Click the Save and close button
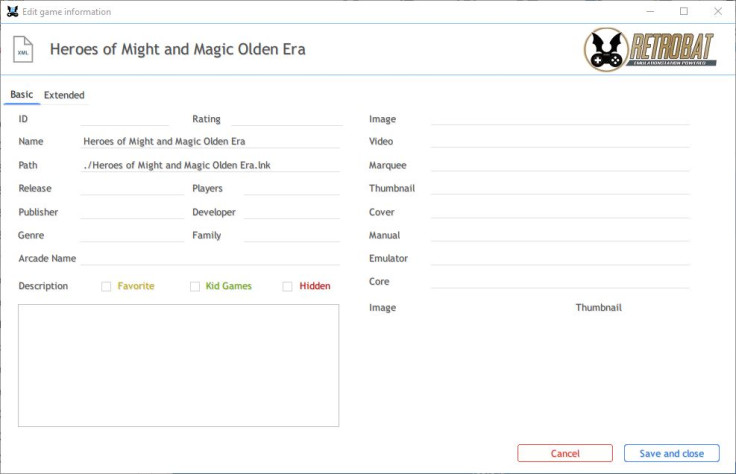Image resolution: width=736 pixels, height=474 pixels. (672, 453)
